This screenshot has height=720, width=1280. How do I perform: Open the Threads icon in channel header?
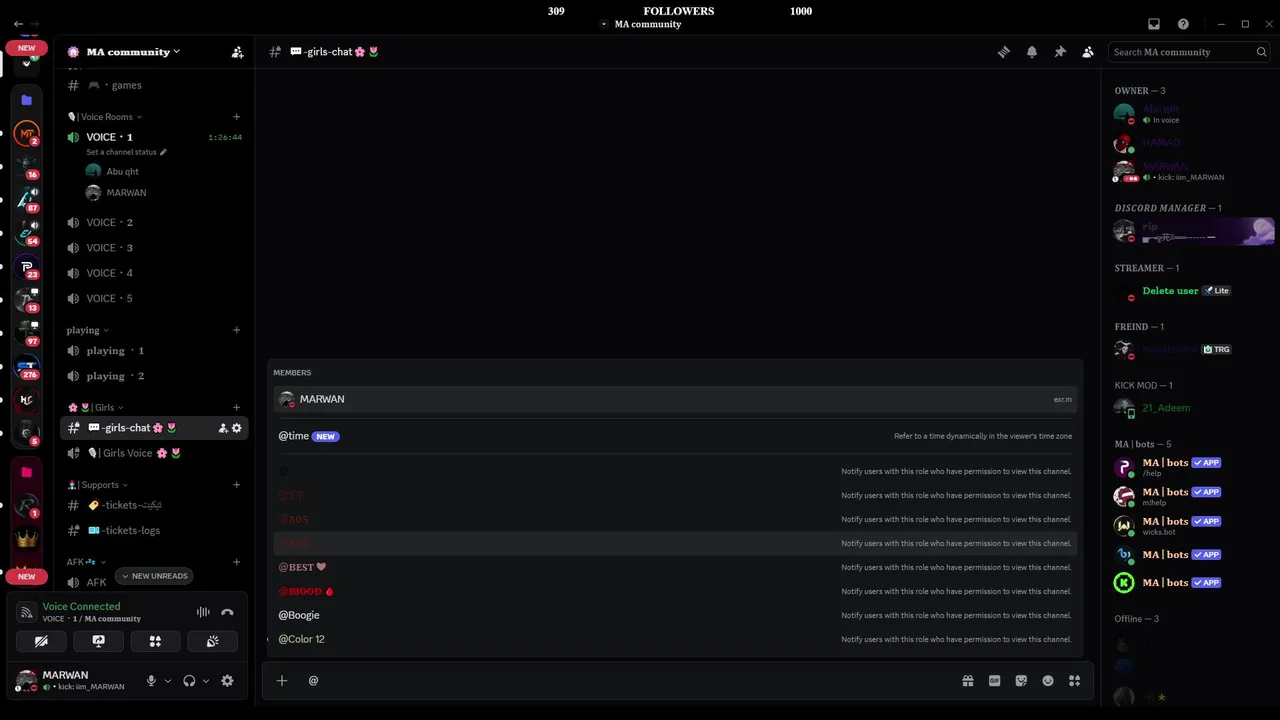[1004, 52]
